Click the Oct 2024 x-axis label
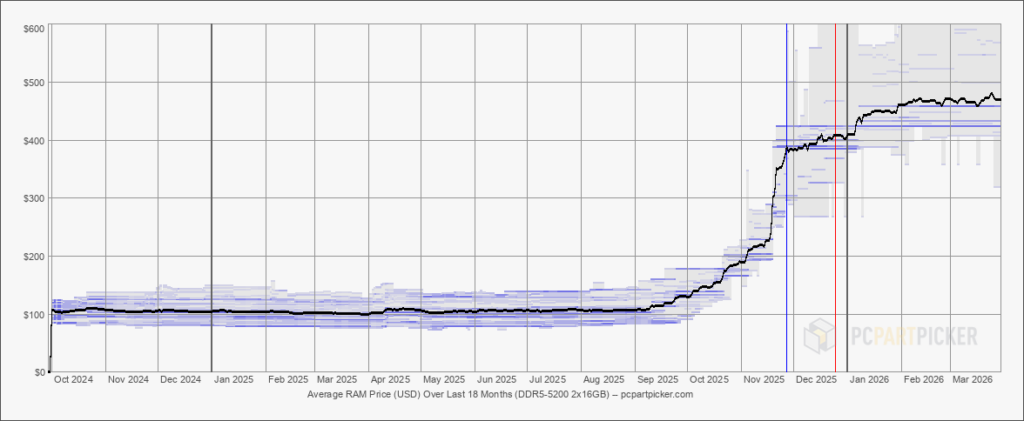1024x421 pixels. point(72,381)
